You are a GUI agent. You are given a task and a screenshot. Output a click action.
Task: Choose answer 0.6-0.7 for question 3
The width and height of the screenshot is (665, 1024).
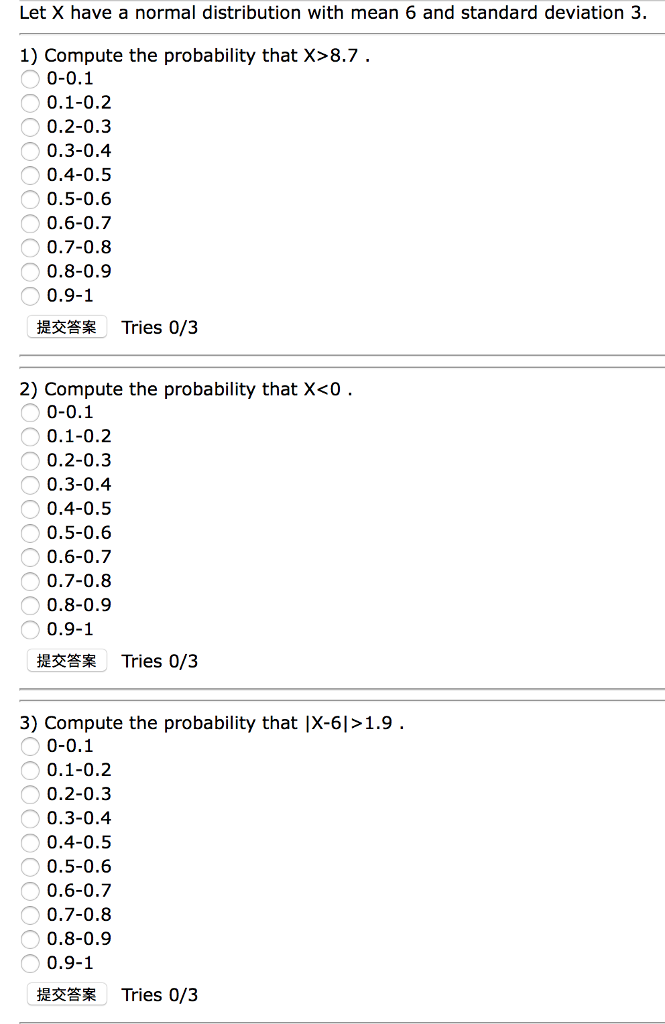click(x=30, y=890)
